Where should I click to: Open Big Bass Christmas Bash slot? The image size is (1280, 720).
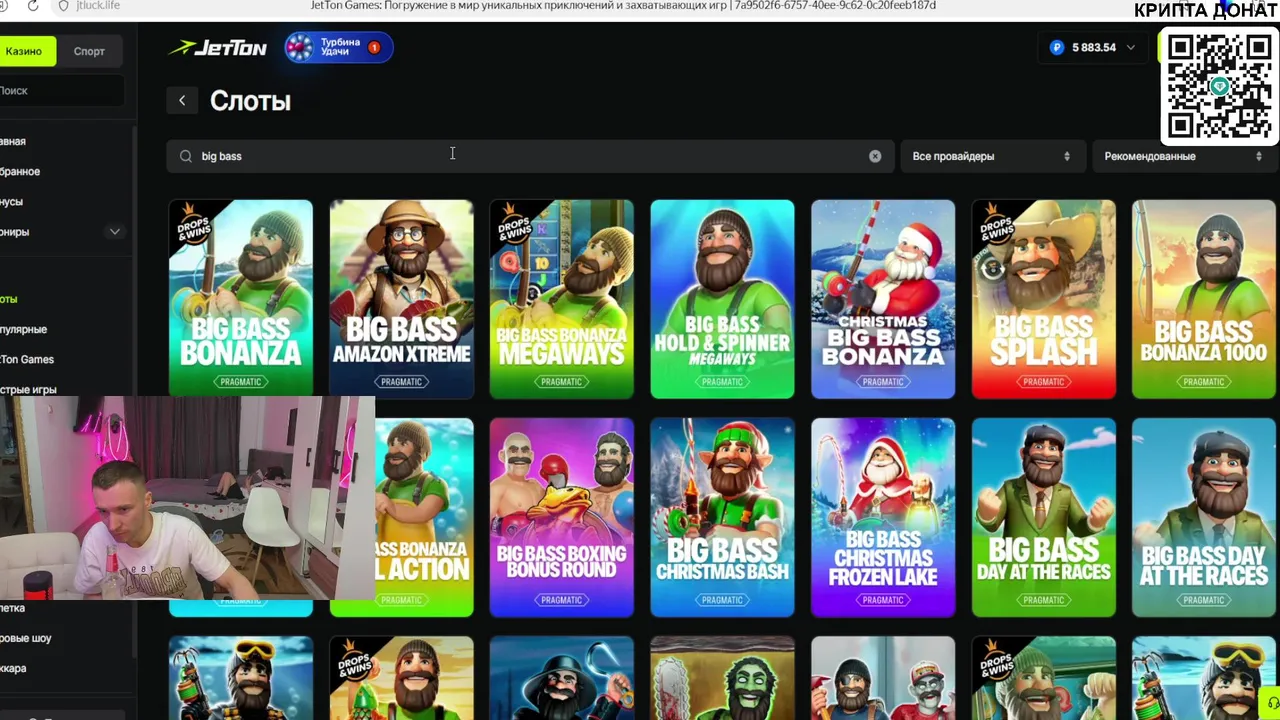tap(722, 517)
